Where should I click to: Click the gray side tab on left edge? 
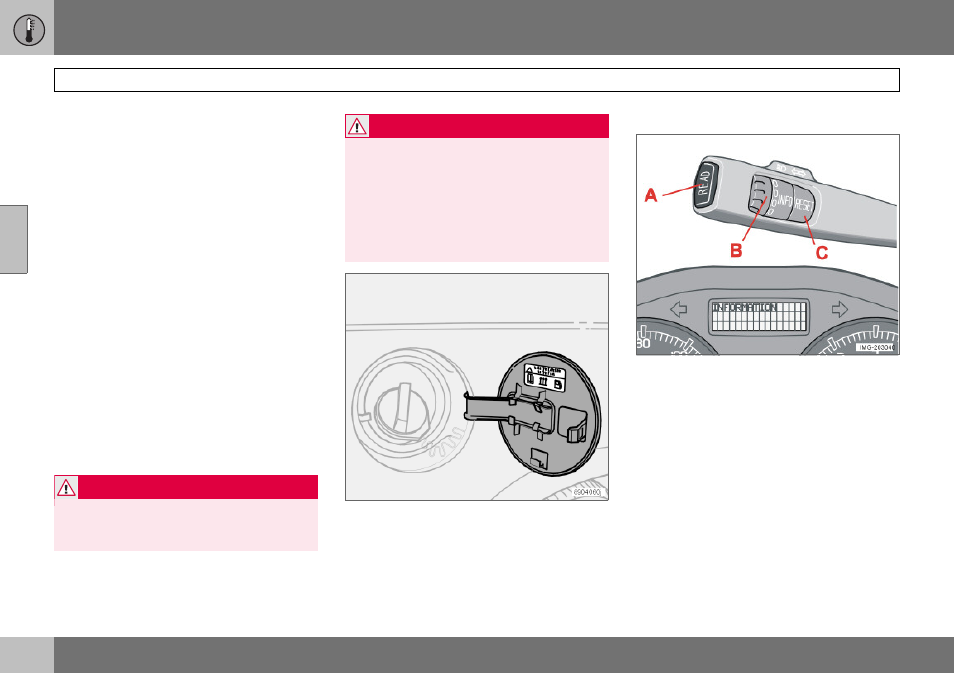click(x=13, y=239)
